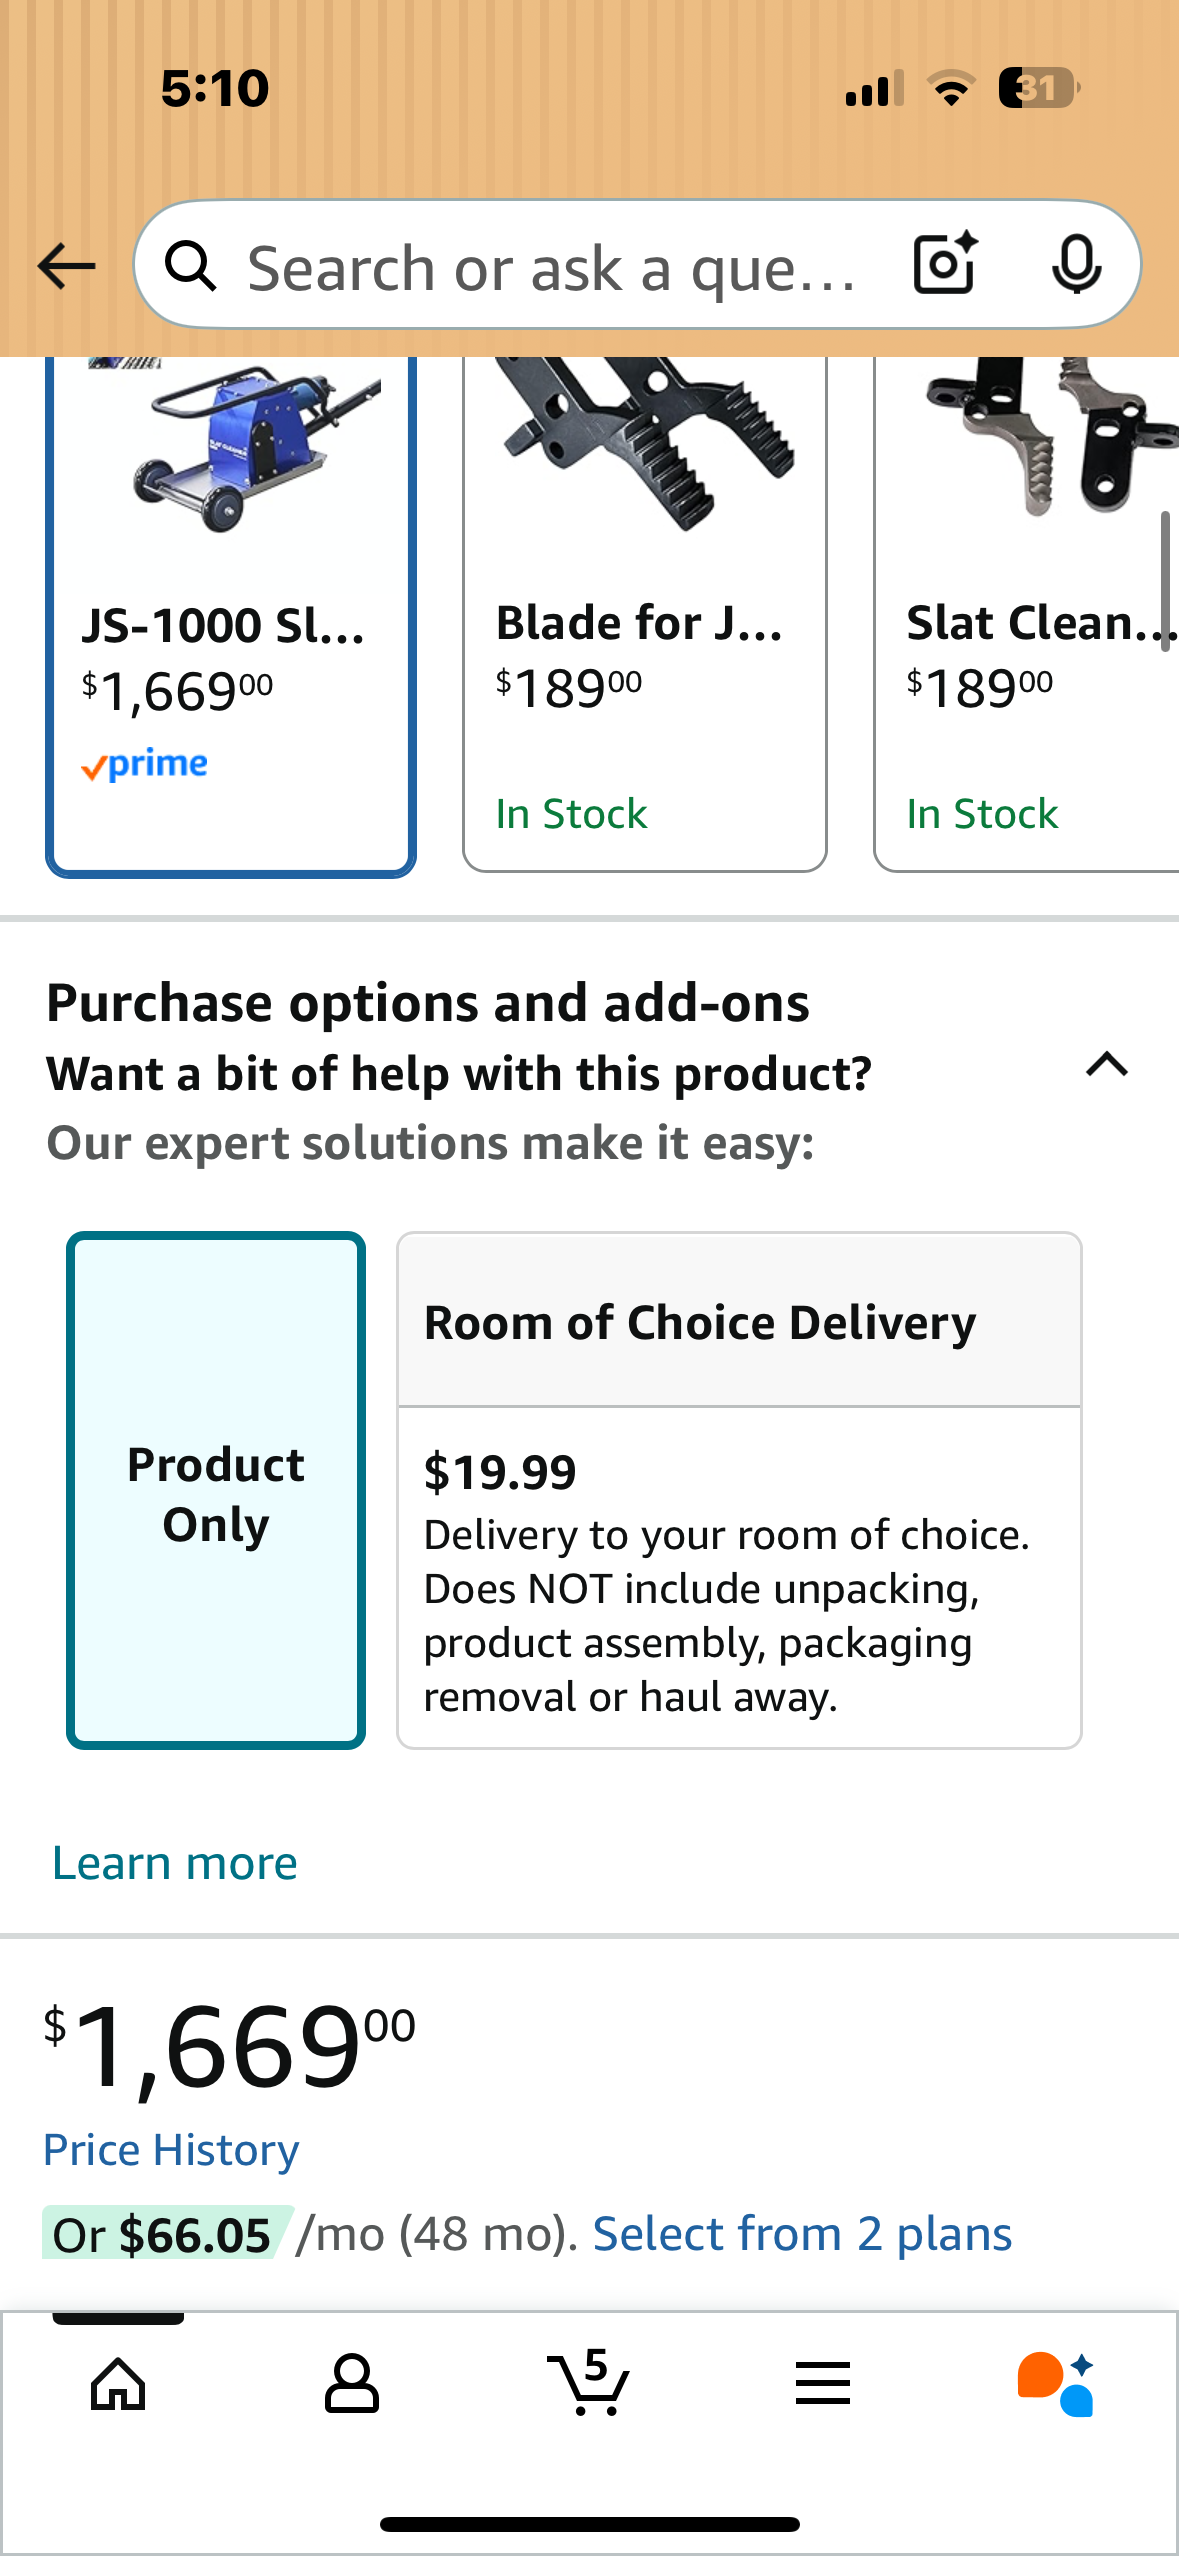The width and height of the screenshot is (1179, 2556).
Task: Open the Home tab icon
Action: (118, 2384)
